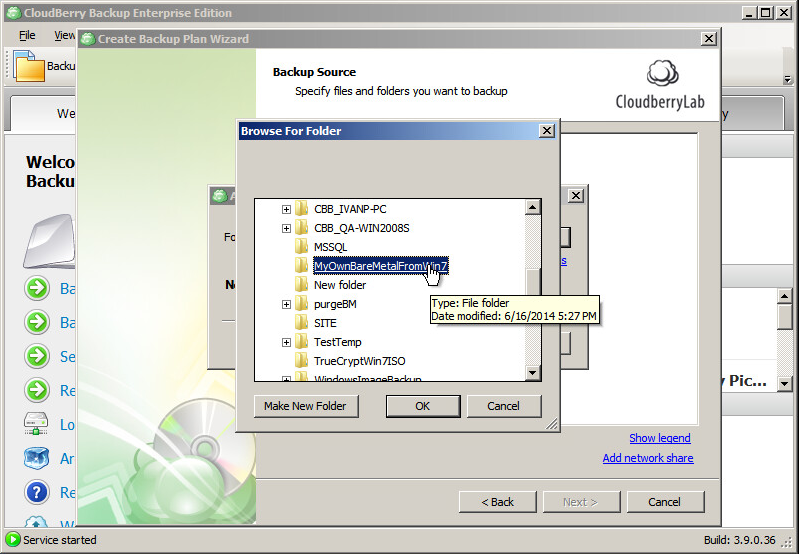Image resolution: width=799 pixels, height=554 pixels.
Task: Click the toolbar overflow arrow
Action: point(787,79)
